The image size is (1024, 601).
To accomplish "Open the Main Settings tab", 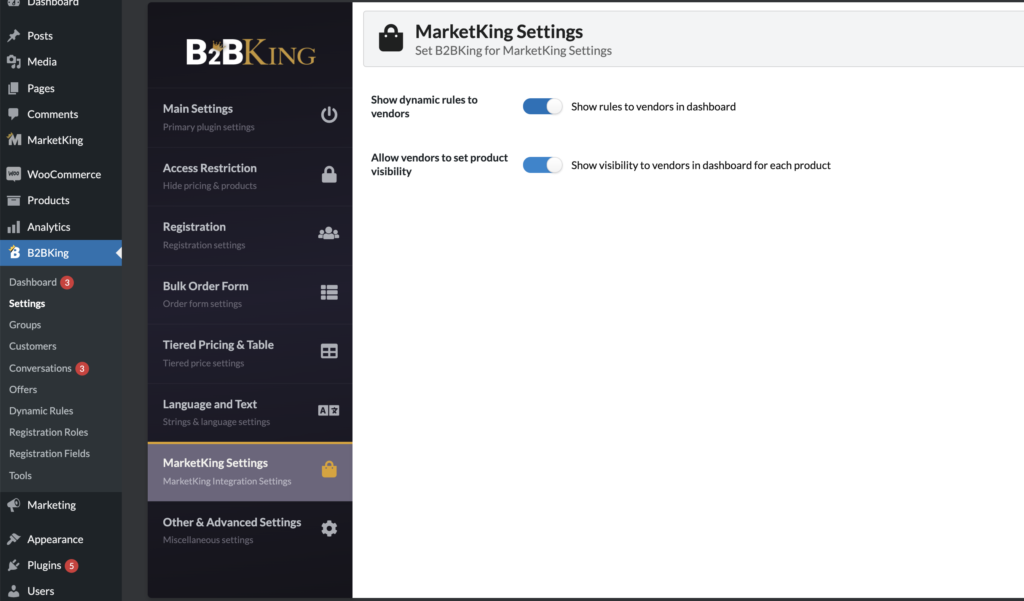I will click(x=250, y=117).
